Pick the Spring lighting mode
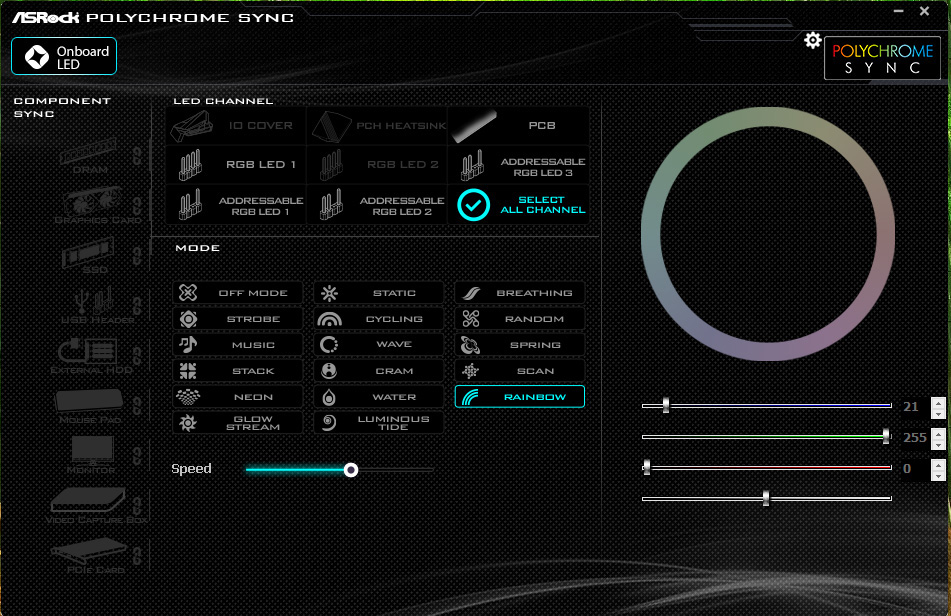Image resolution: width=951 pixels, height=616 pixels. coord(520,345)
